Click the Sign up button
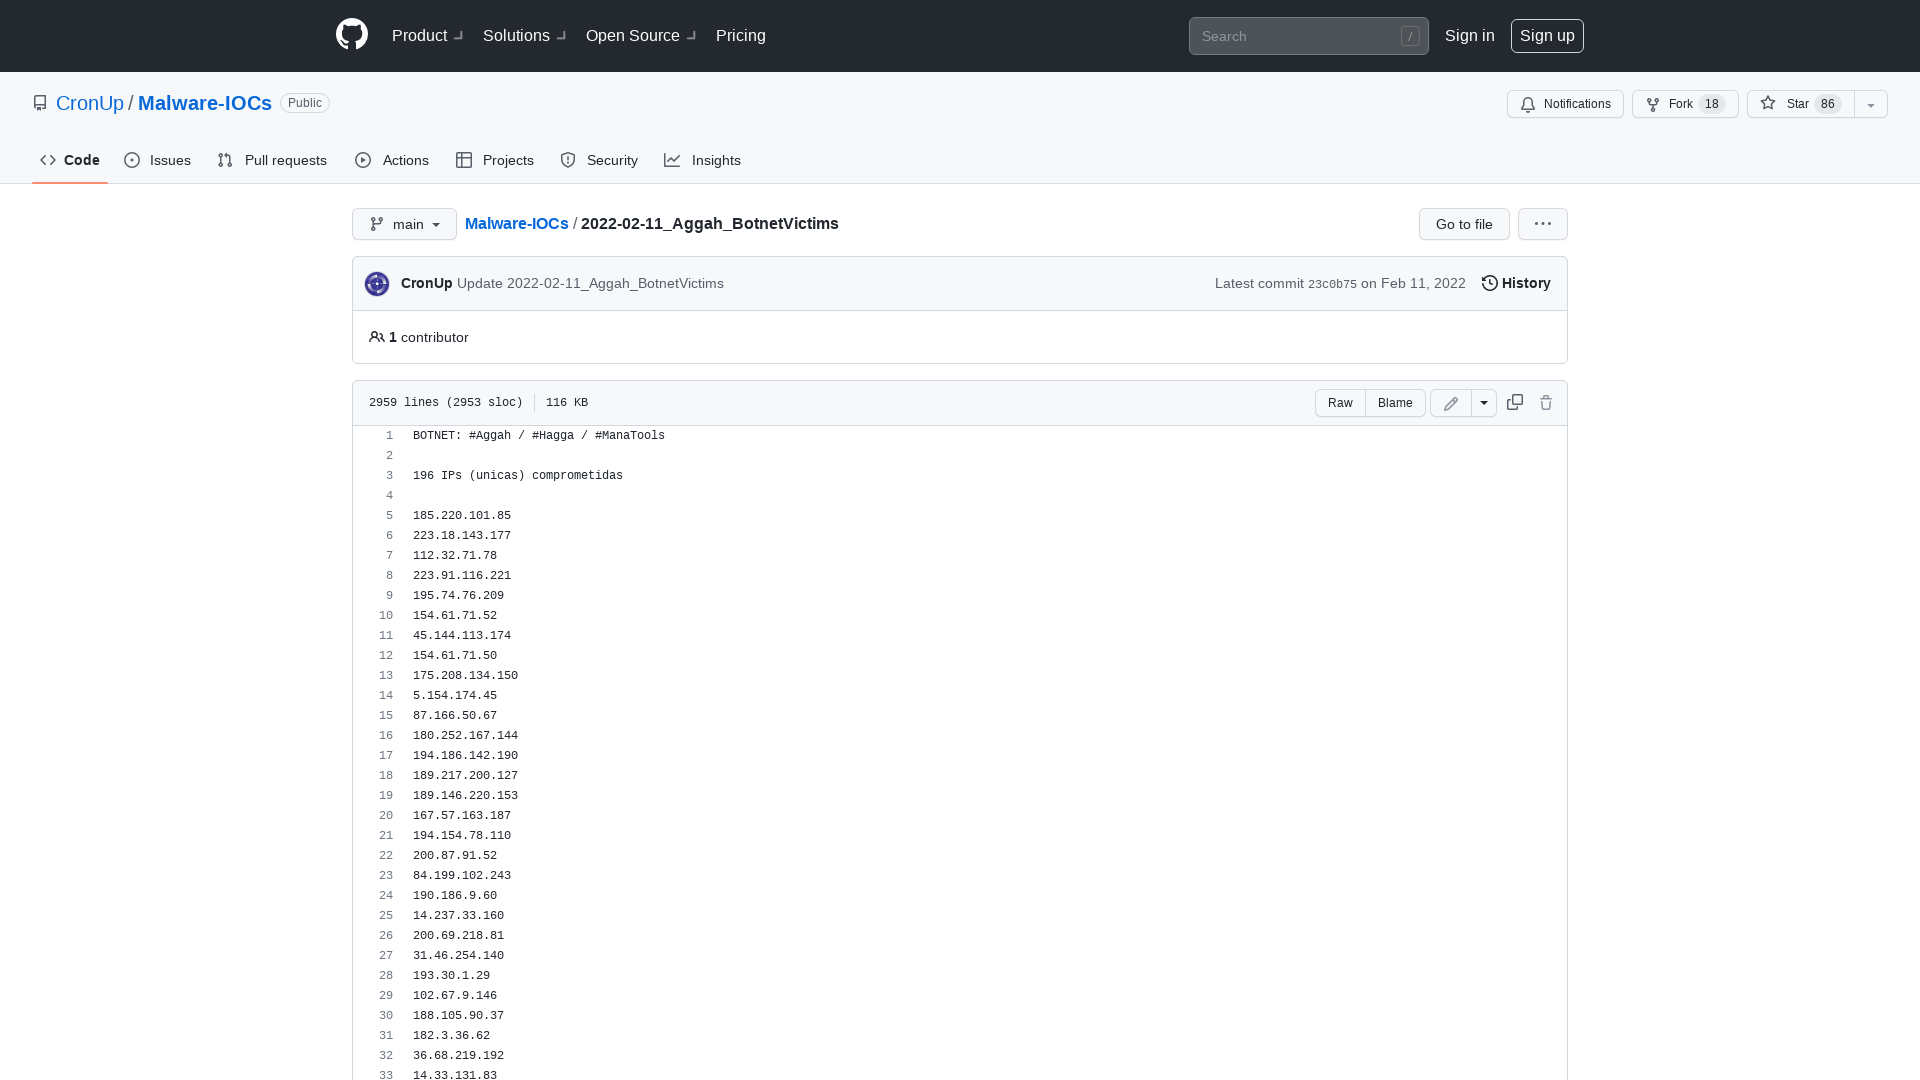 click(1547, 36)
